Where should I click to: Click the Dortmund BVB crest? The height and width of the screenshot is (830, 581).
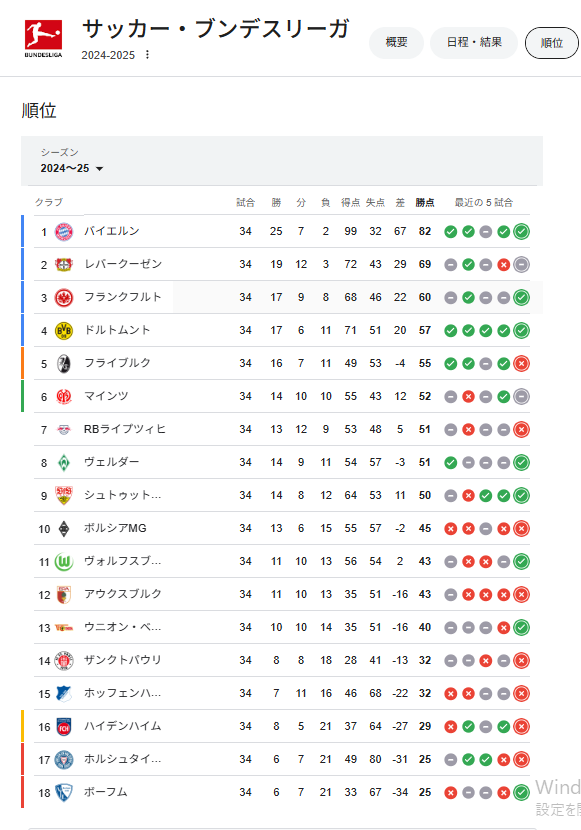pyautogui.click(x=64, y=331)
